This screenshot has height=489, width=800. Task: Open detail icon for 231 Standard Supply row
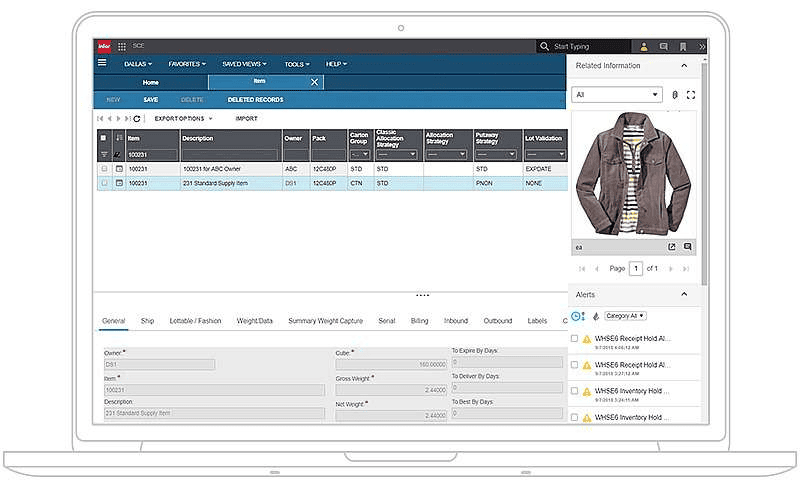(x=119, y=183)
